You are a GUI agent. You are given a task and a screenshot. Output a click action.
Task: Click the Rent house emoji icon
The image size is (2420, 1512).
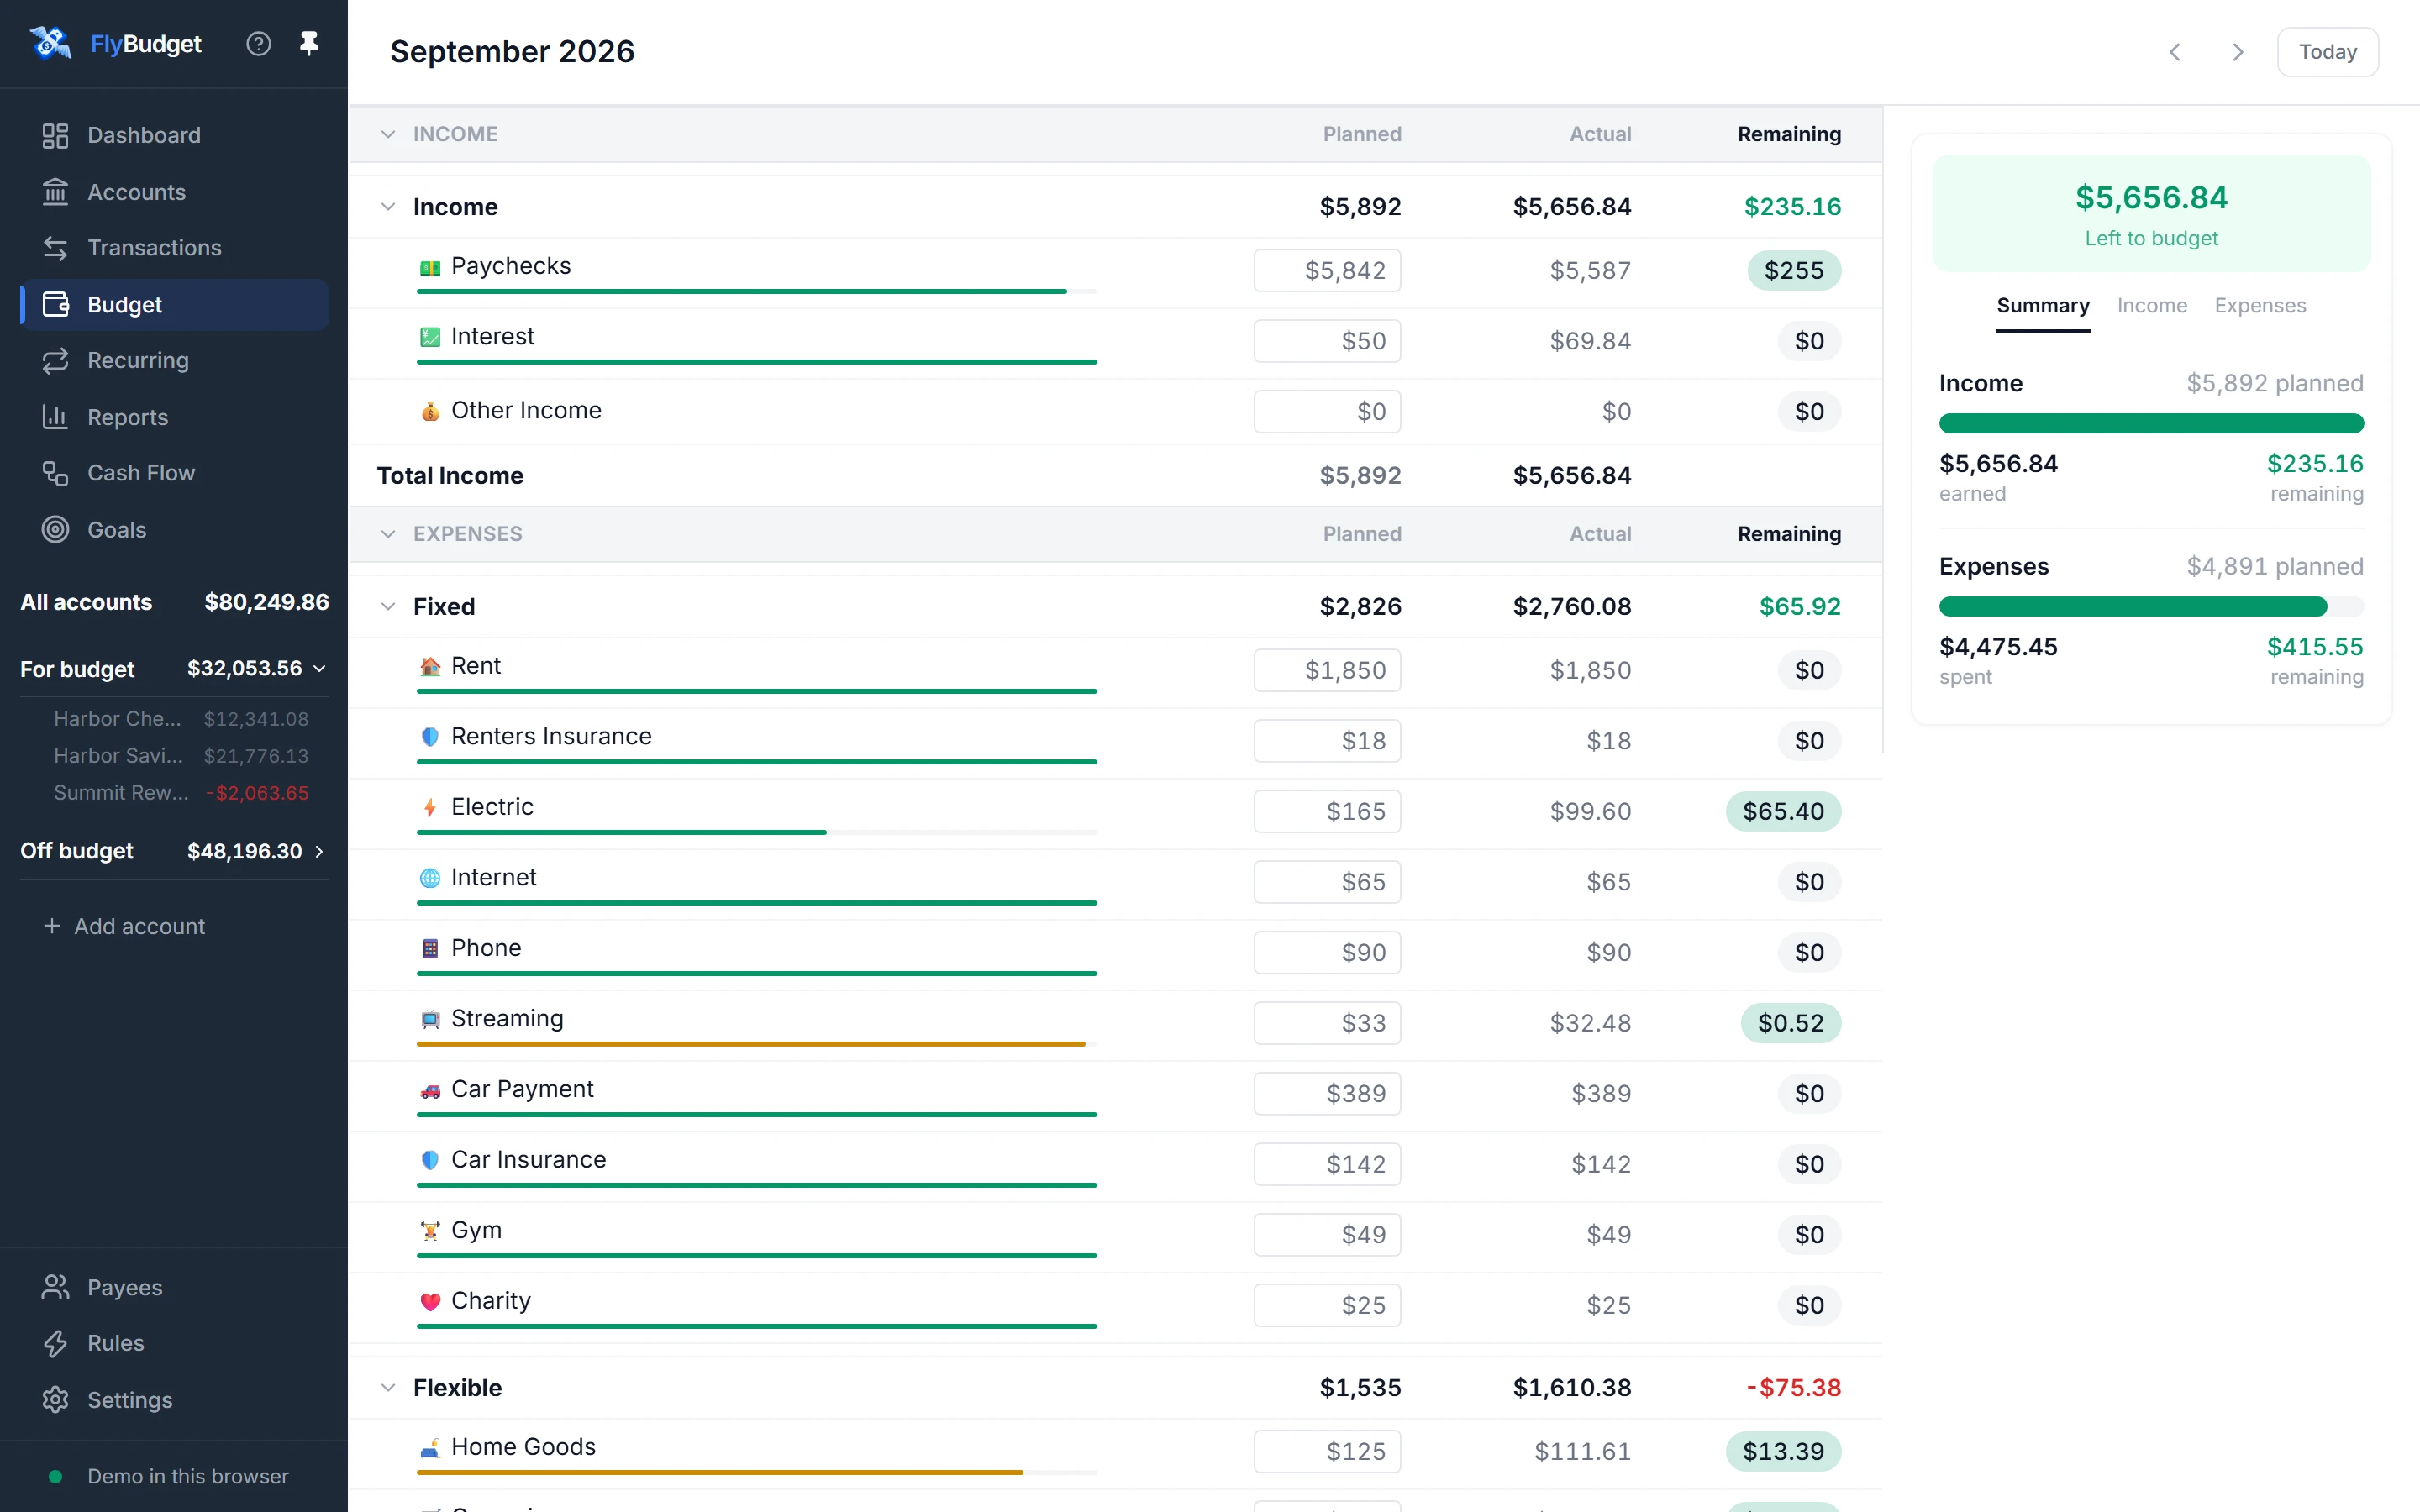pyautogui.click(x=430, y=667)
